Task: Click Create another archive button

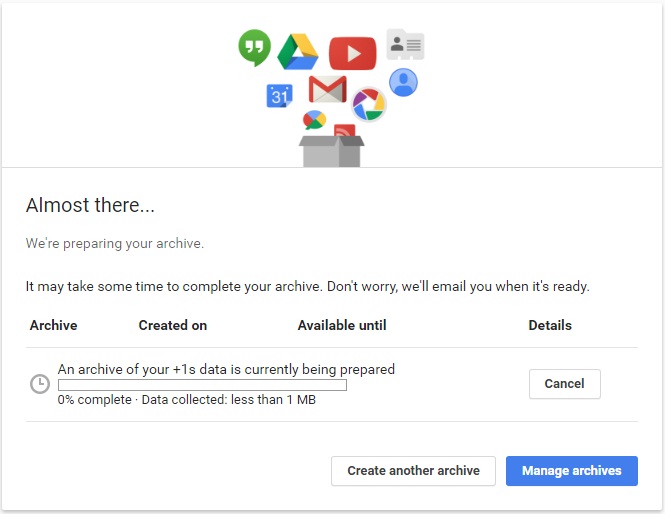Action: (x=413, y=471)
